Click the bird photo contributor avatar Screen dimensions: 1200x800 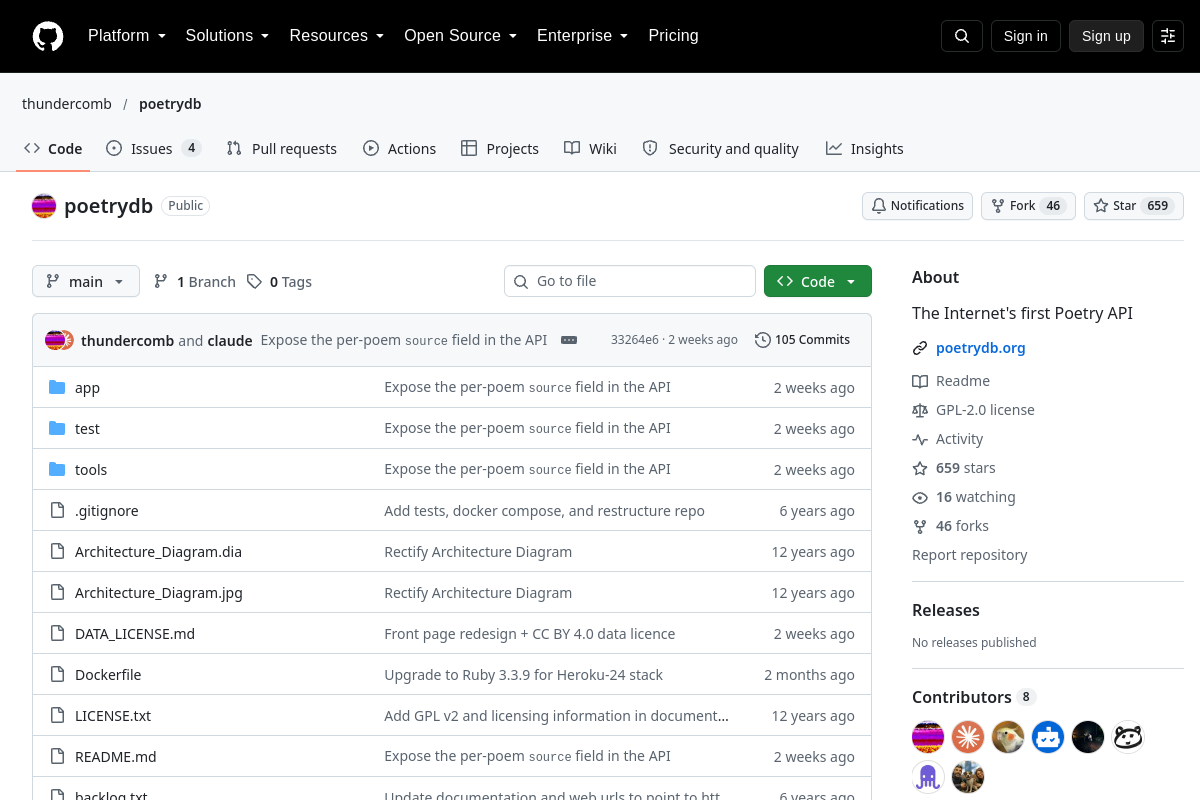pyautogui.click(x=1008, y=737)
